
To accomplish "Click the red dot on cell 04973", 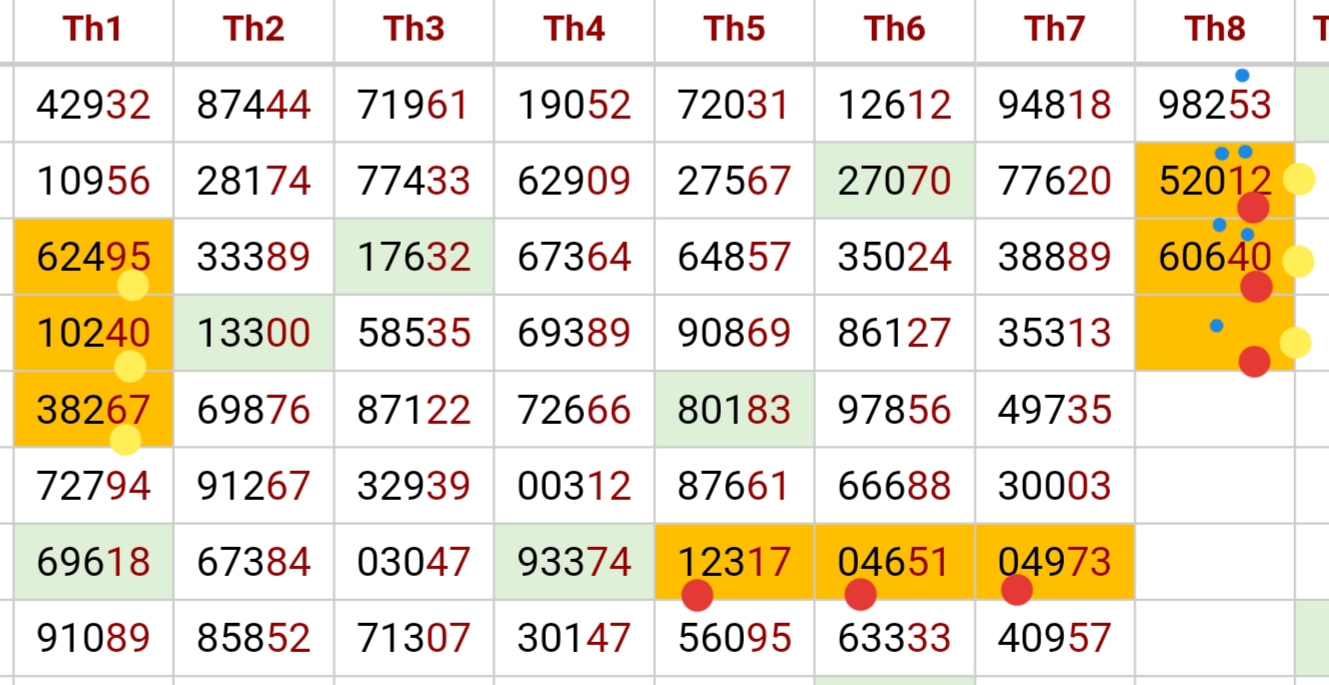I will [1016, 590].
